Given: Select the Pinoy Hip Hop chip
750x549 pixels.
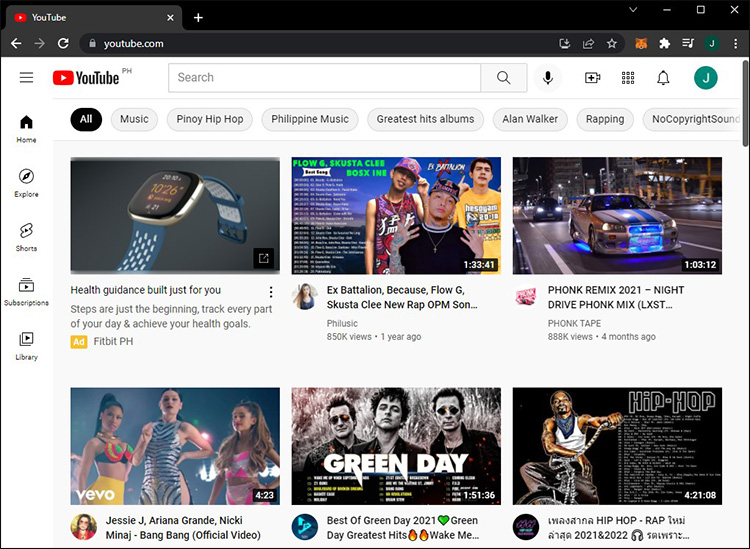Looking at the screenshot, I should pyautogui.click(x=210, y=119).
